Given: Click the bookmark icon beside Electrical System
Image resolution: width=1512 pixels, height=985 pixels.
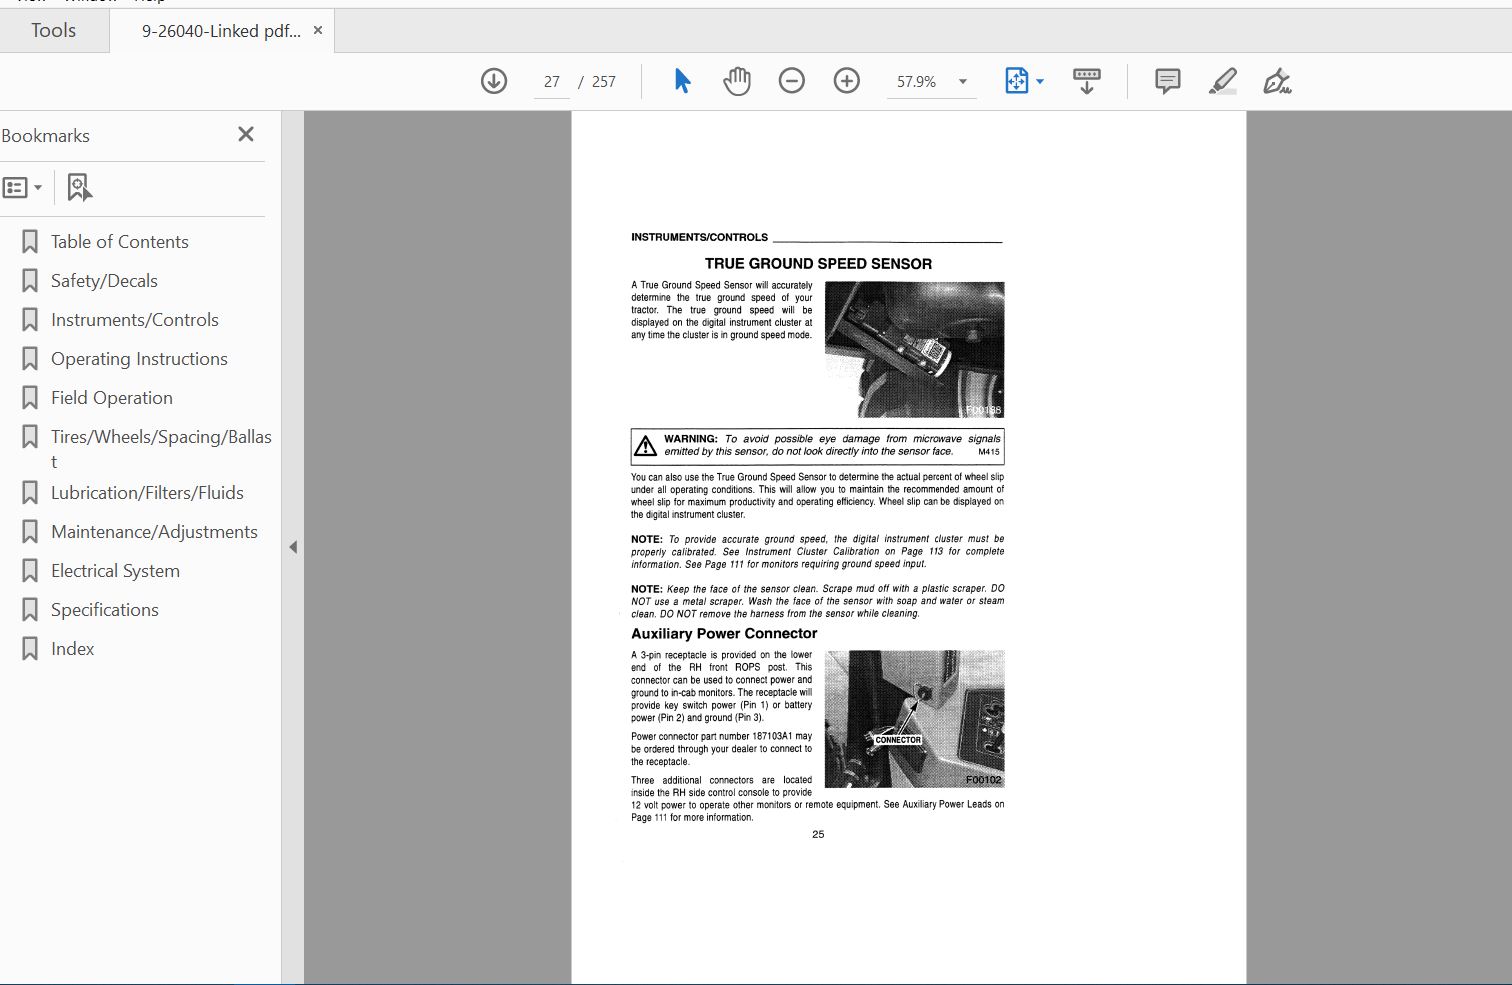Looking at the screenshot, I should pyautogui.click(x=30, y=571).
